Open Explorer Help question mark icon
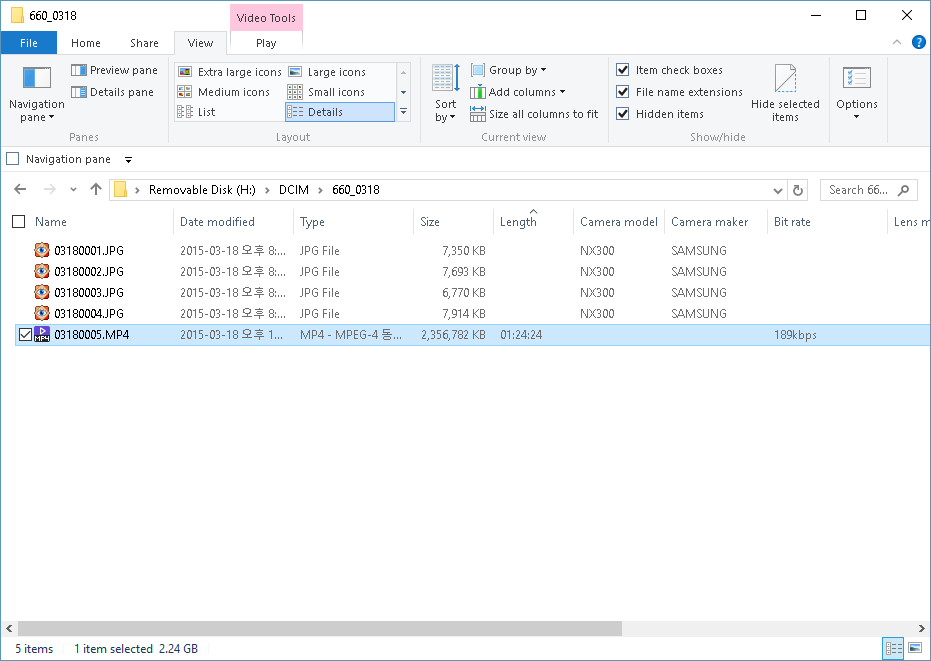The width and height of the screenshot is (931, 661). pyautogui.click(x=918, y=43)
